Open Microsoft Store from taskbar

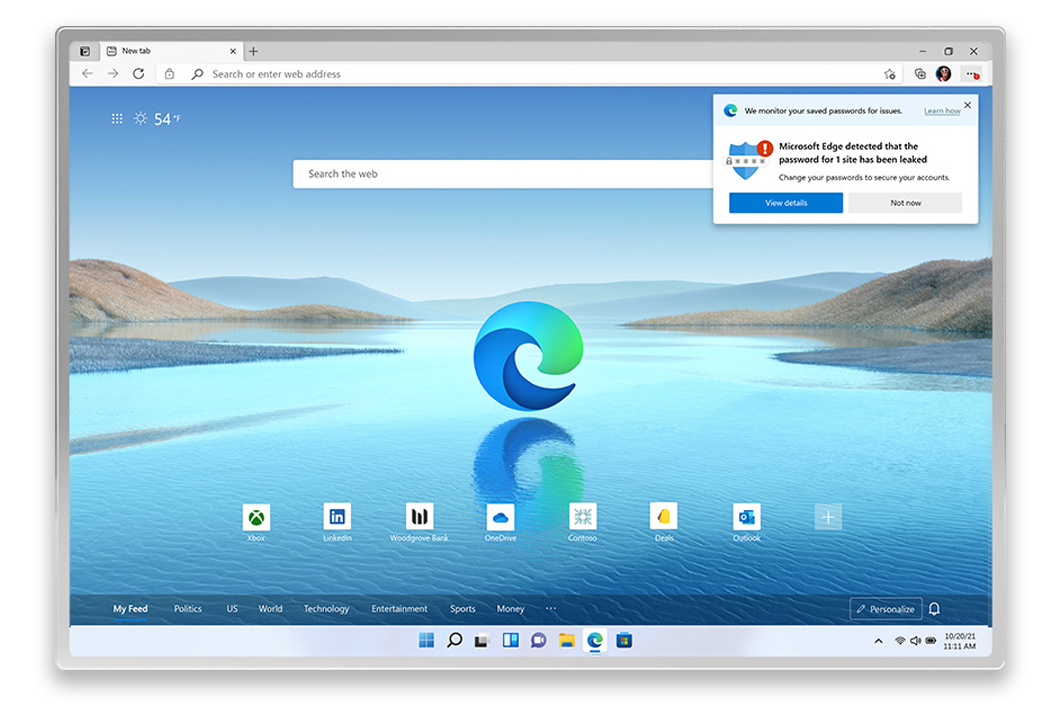coord(624,640)
